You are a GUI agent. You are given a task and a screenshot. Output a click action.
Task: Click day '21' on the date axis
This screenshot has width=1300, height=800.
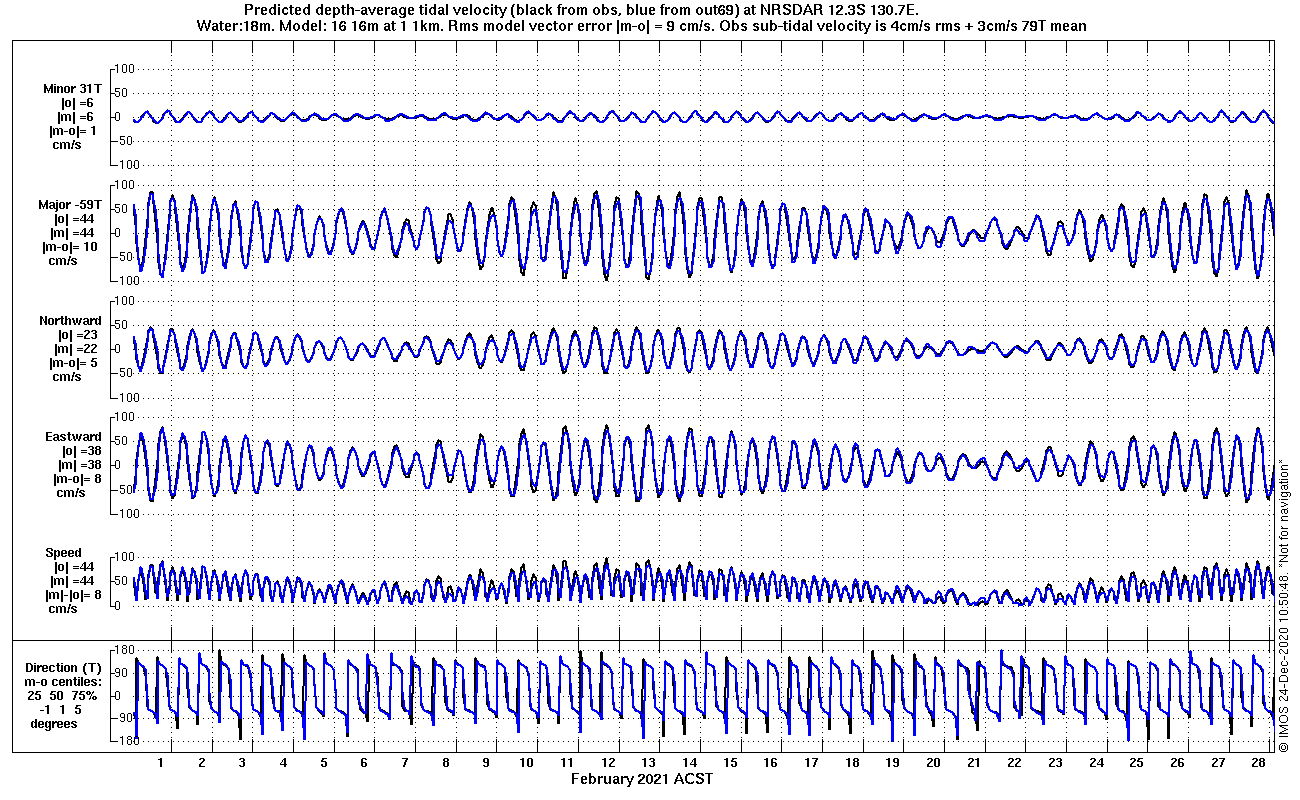tap(973, 763)
